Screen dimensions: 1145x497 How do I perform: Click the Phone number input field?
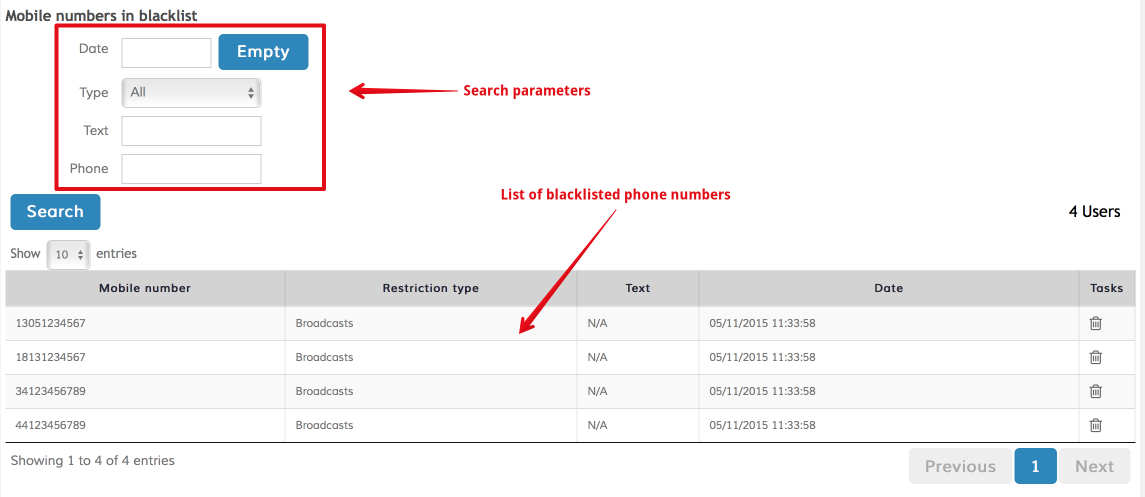pyautogui.click(x=191, y=169)
